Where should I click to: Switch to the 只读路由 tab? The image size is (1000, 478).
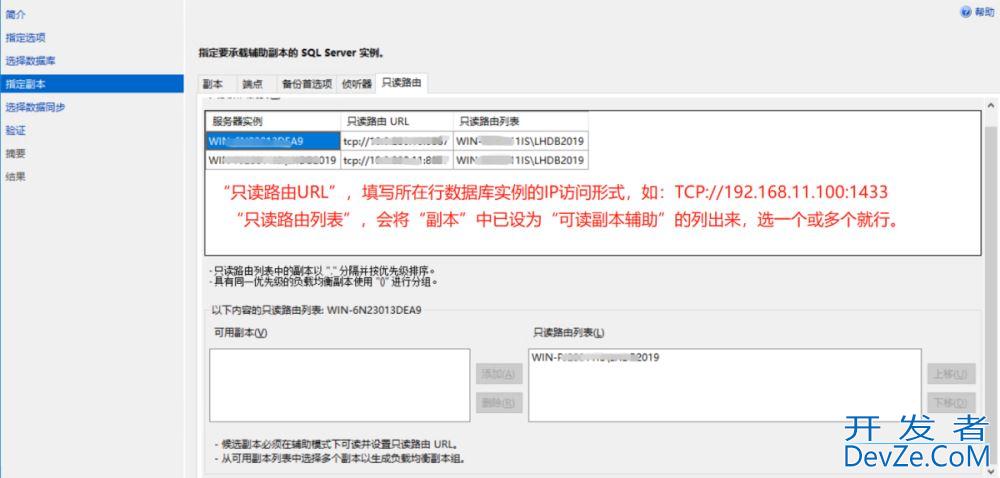(401, 83)
